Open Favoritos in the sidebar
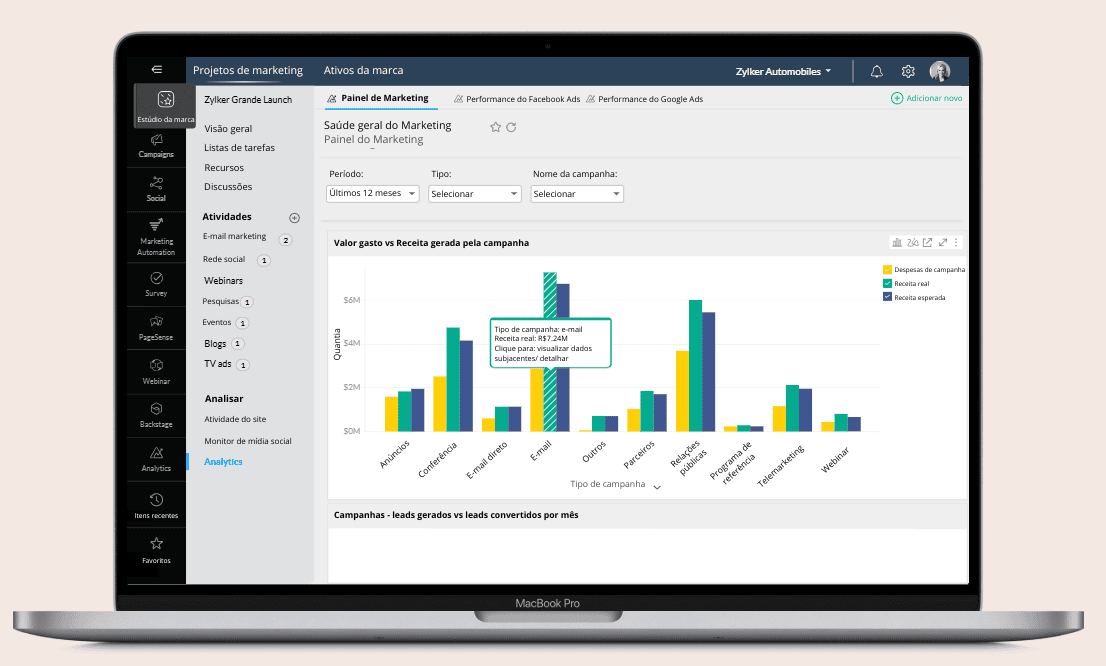This screenshot has height=666, width=1106. (156, 550)
